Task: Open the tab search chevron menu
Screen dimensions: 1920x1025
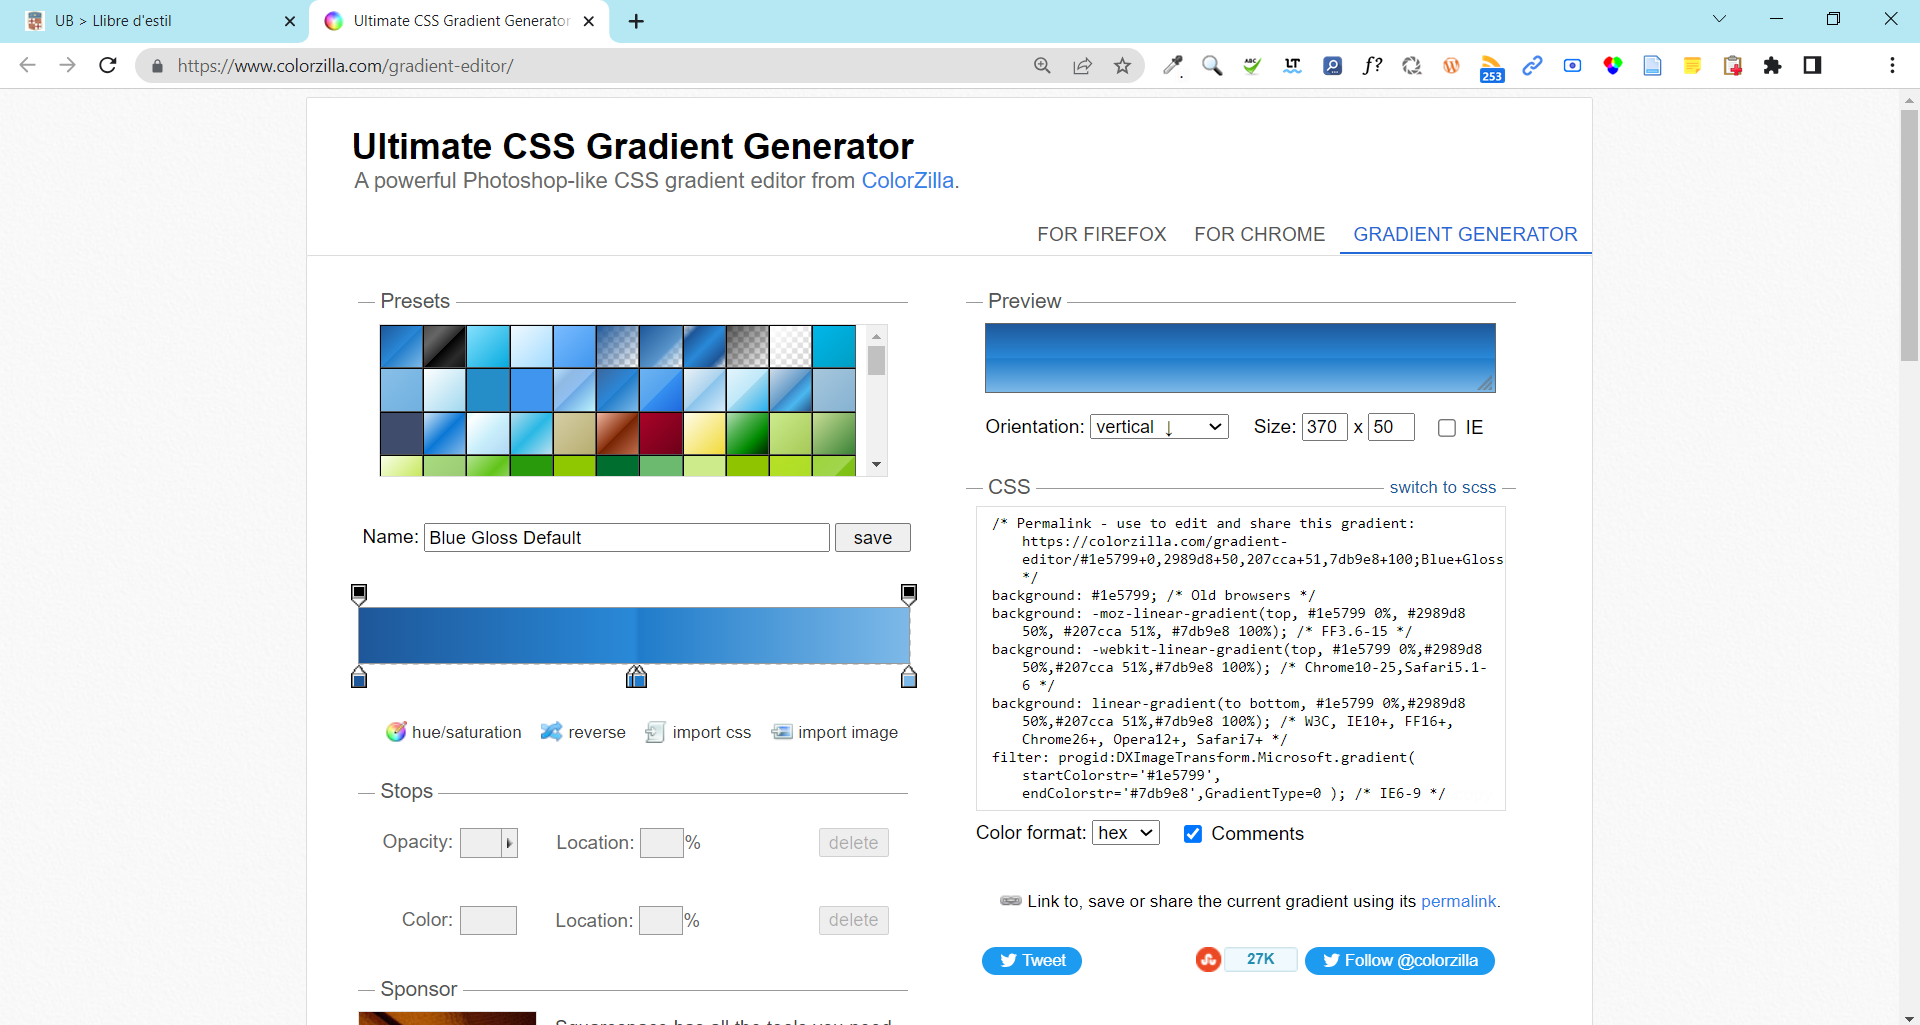Action: [x=1719, y=18]
